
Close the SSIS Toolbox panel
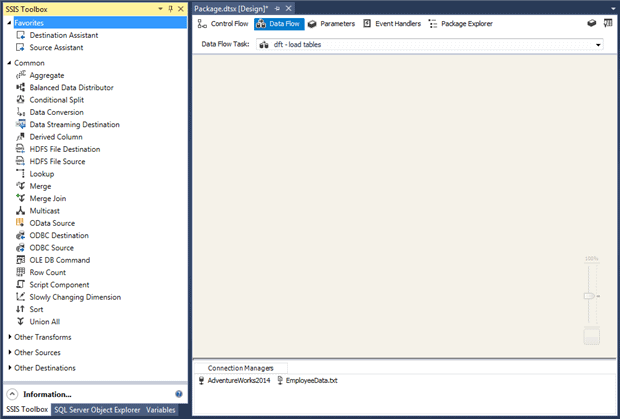coord(181,9)
